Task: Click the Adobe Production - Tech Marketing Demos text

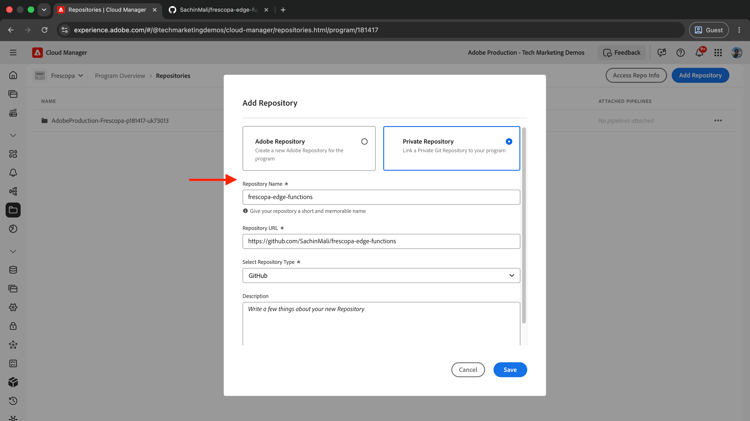Action: pos(526,53)
